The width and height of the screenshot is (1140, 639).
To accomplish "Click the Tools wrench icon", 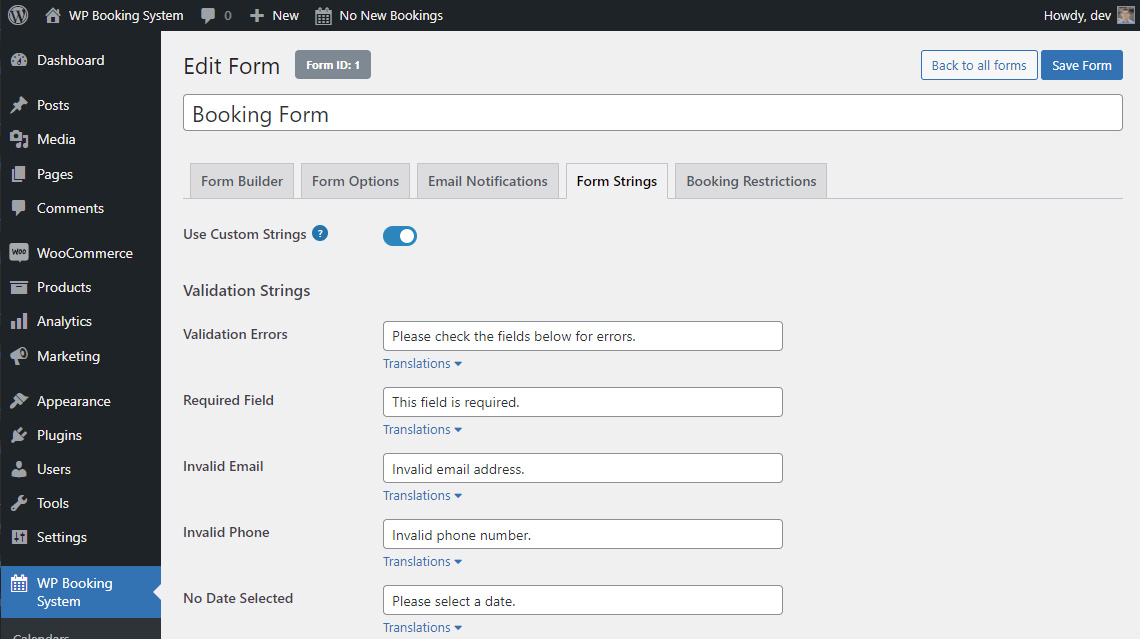I will (20, 503).
